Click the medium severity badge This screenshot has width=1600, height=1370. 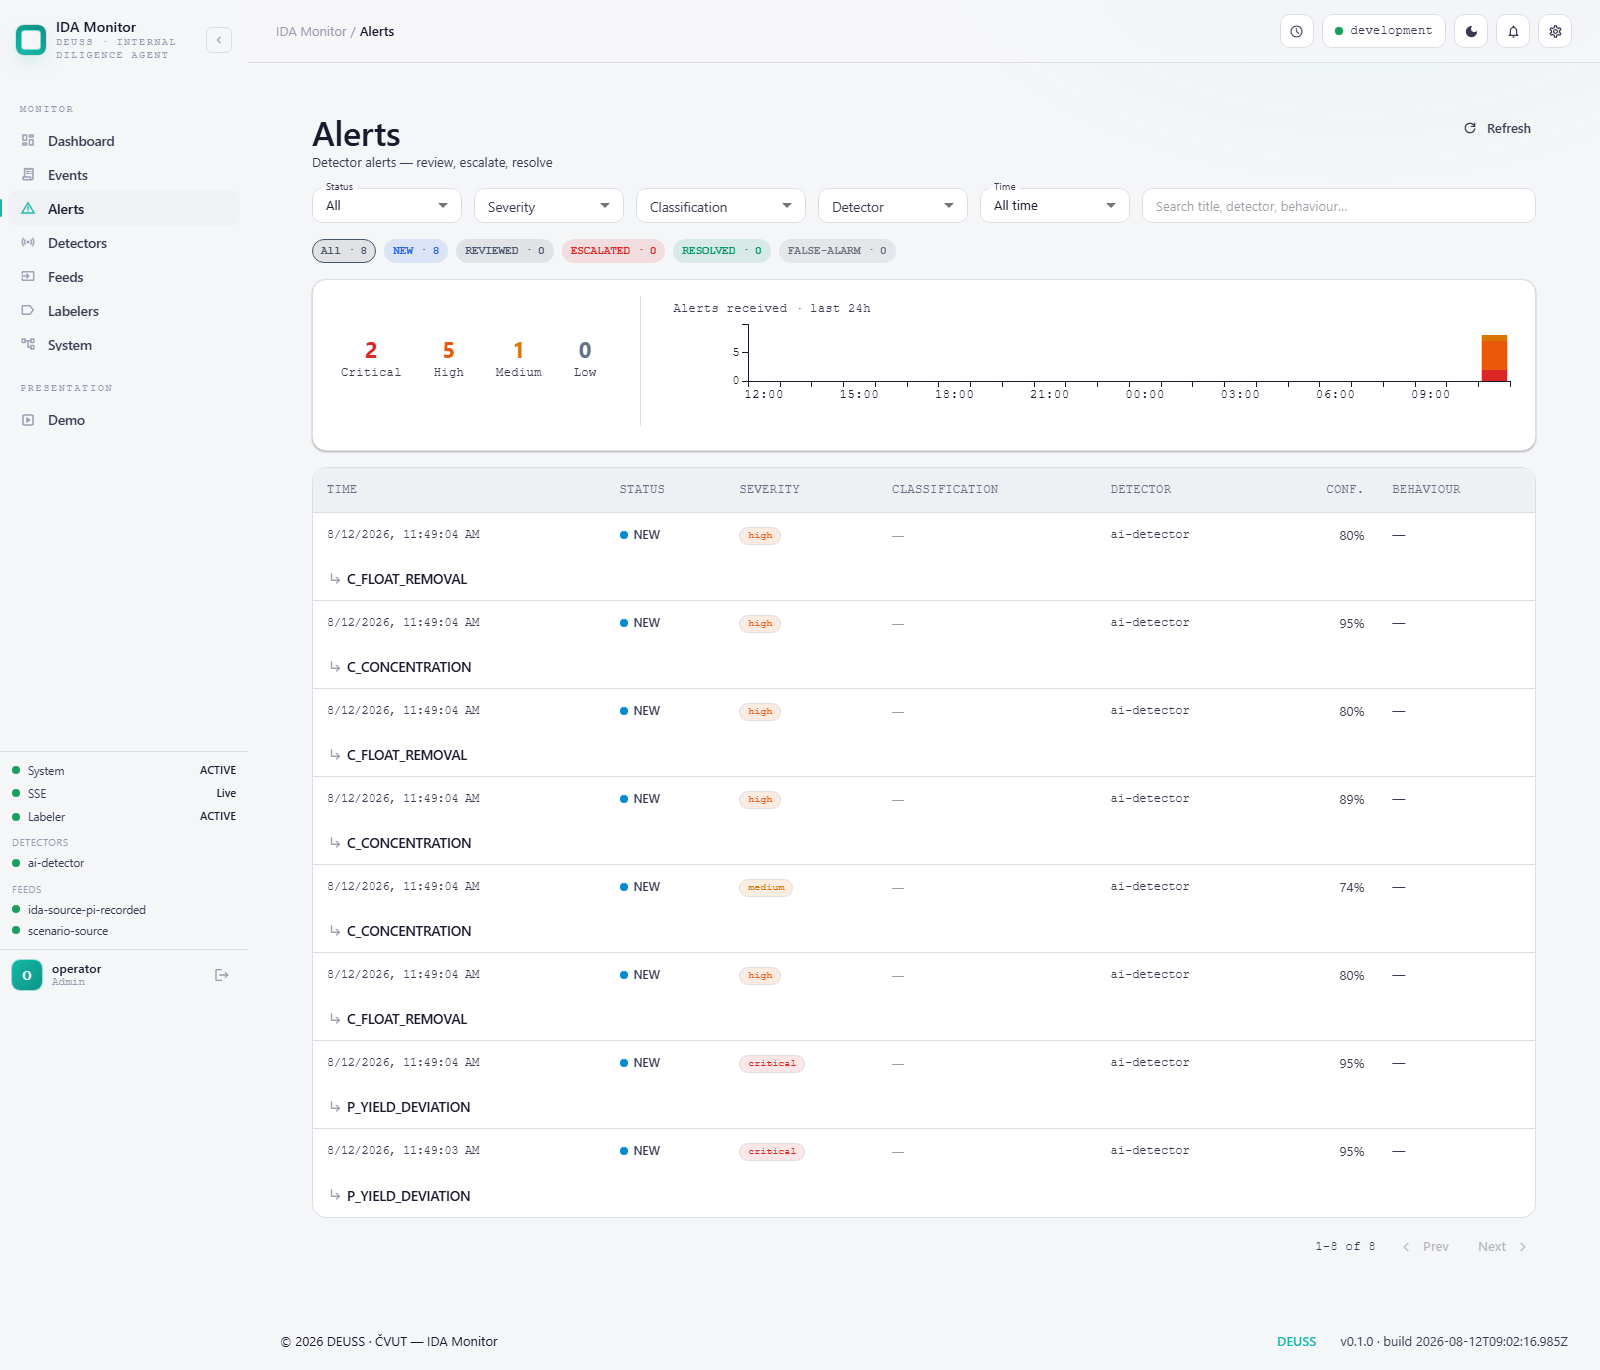point(766,888)
